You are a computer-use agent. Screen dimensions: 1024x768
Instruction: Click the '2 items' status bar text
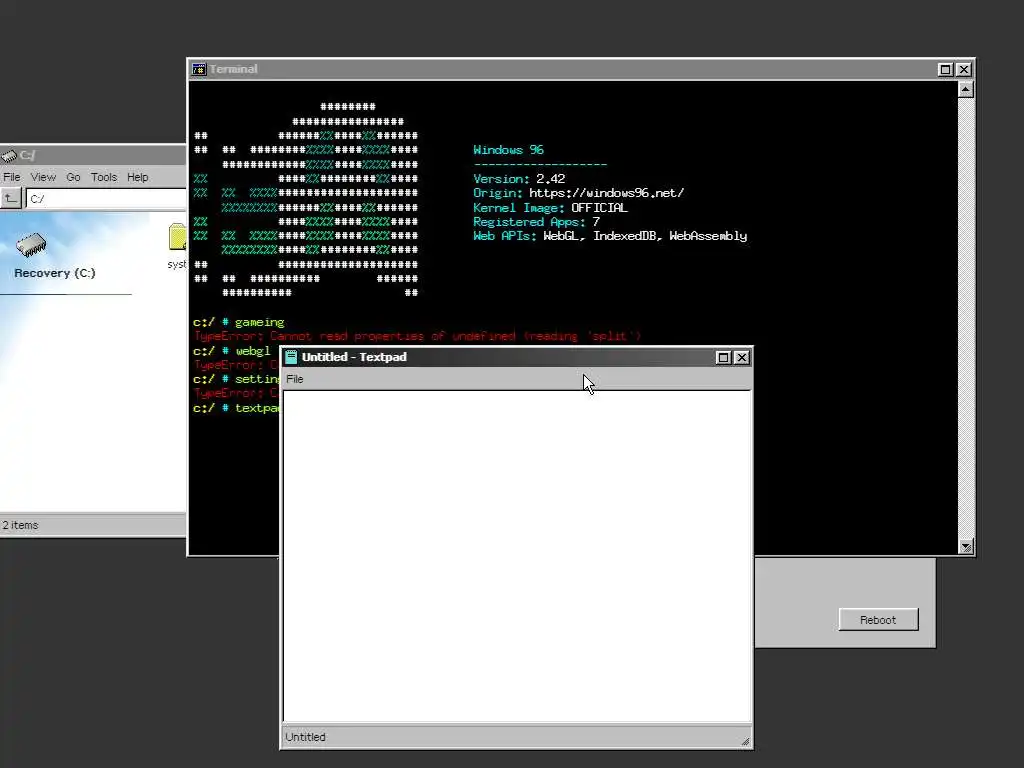point(20,525)
